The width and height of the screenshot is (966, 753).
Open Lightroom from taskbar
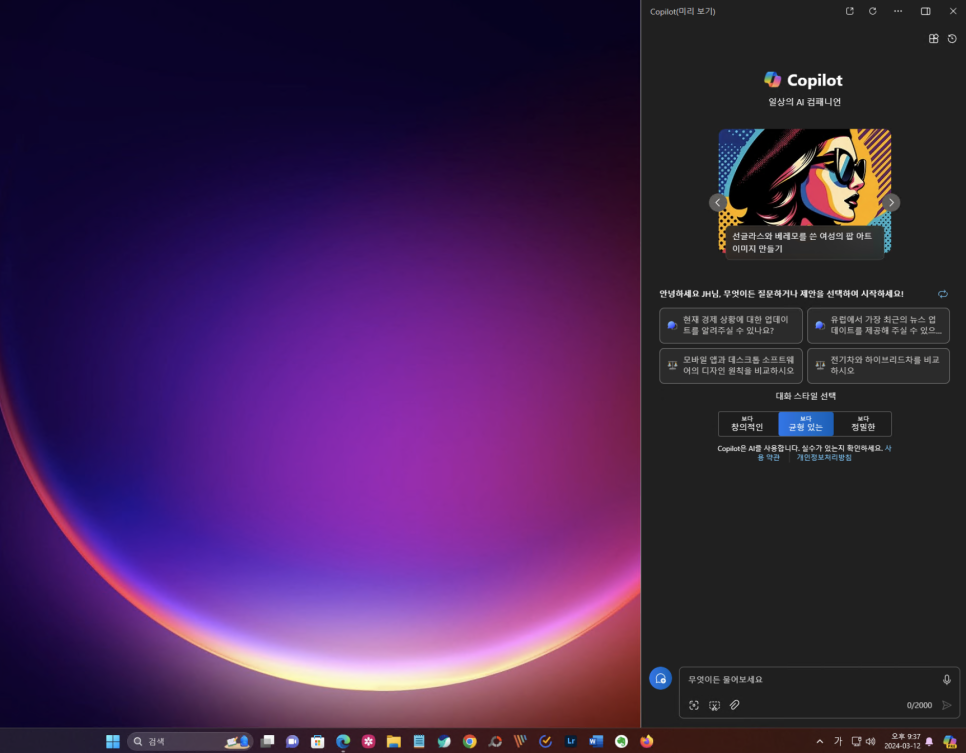pyautogui.click(x=570, y=741)
